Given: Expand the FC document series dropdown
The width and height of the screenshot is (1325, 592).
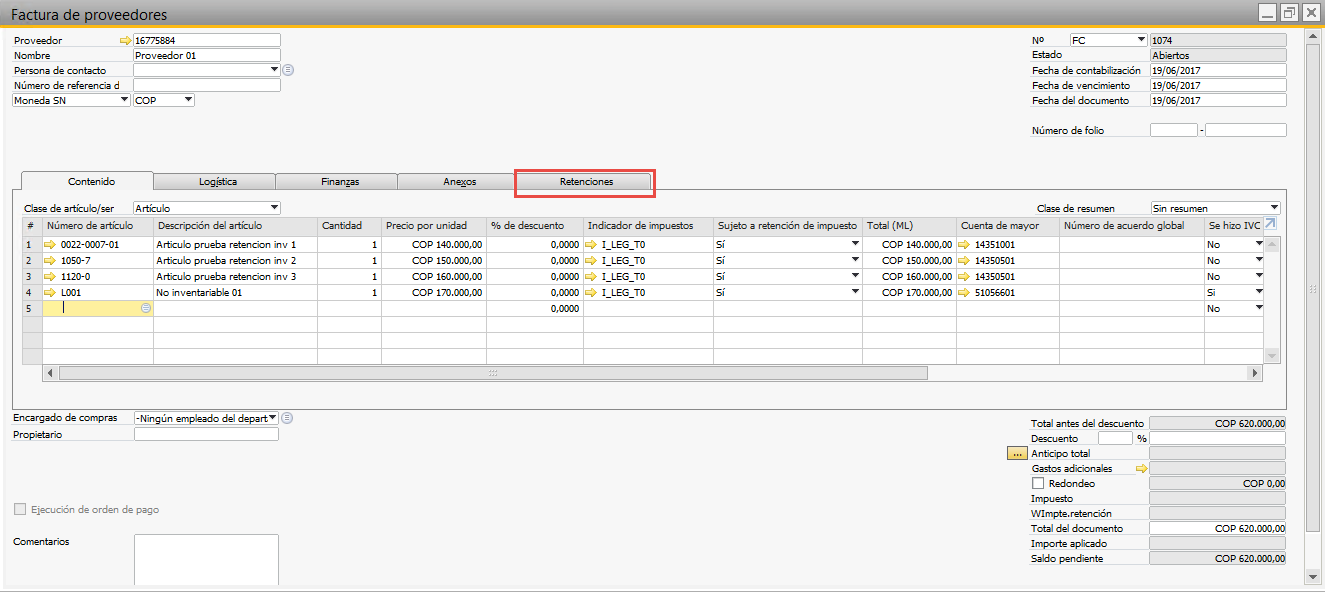Looking at the screenshot, I should point(1140,40).
